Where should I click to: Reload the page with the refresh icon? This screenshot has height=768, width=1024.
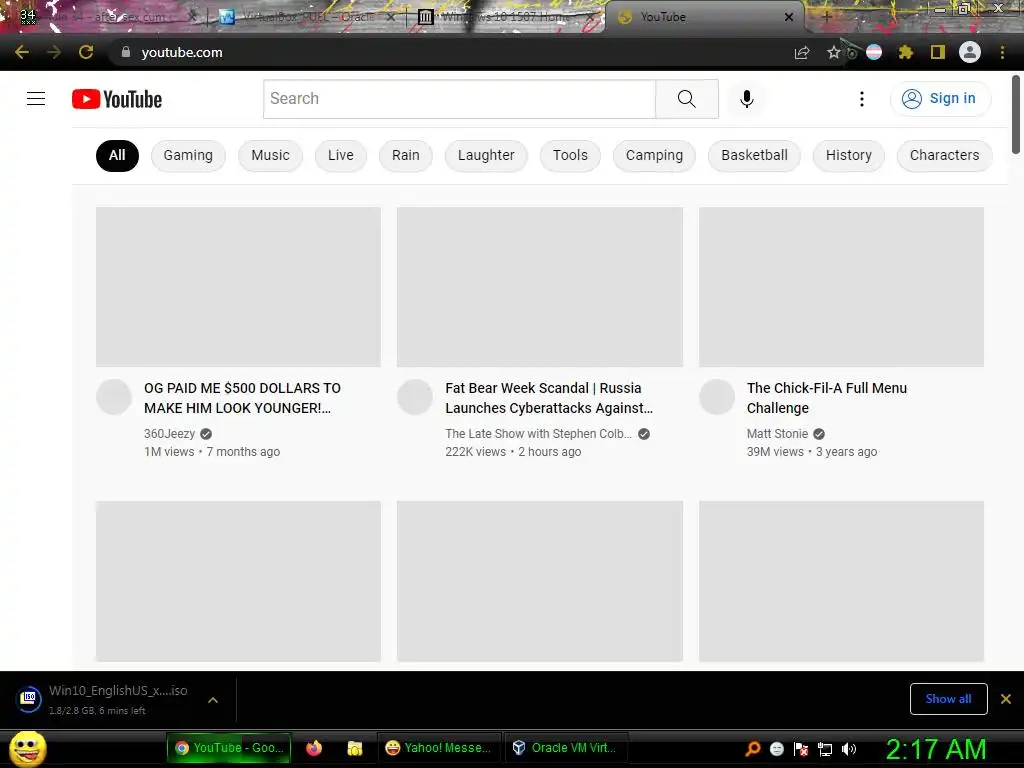click(86, 52)
